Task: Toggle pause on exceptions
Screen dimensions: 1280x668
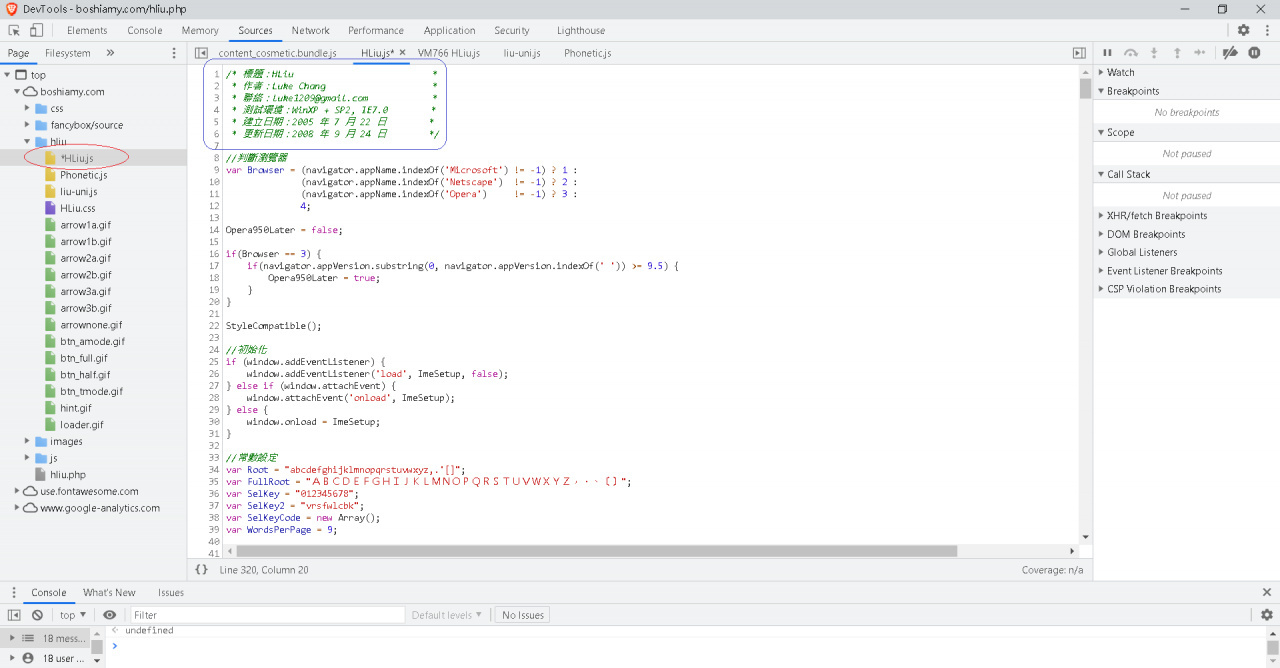Action: [1254, 53]
